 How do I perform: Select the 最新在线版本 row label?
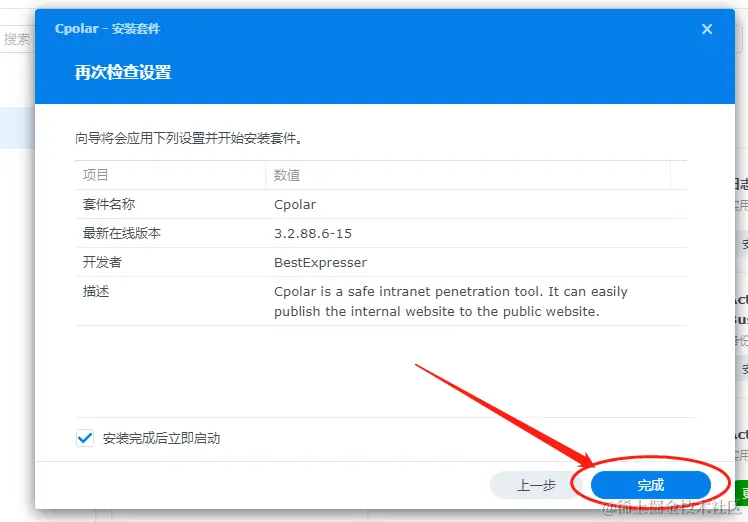click(122, 233)
